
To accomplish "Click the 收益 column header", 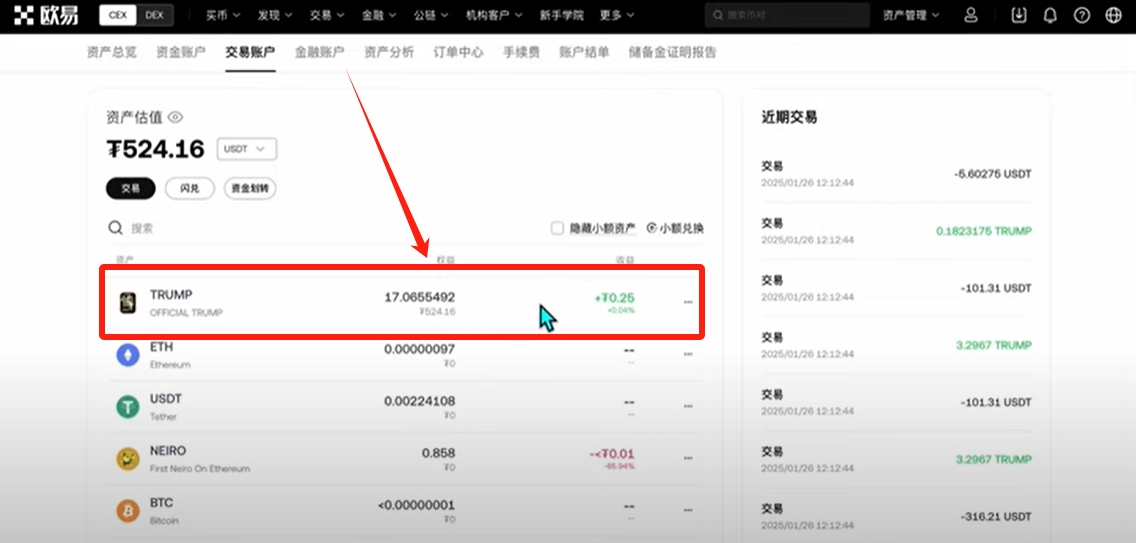I will [625, 260].
